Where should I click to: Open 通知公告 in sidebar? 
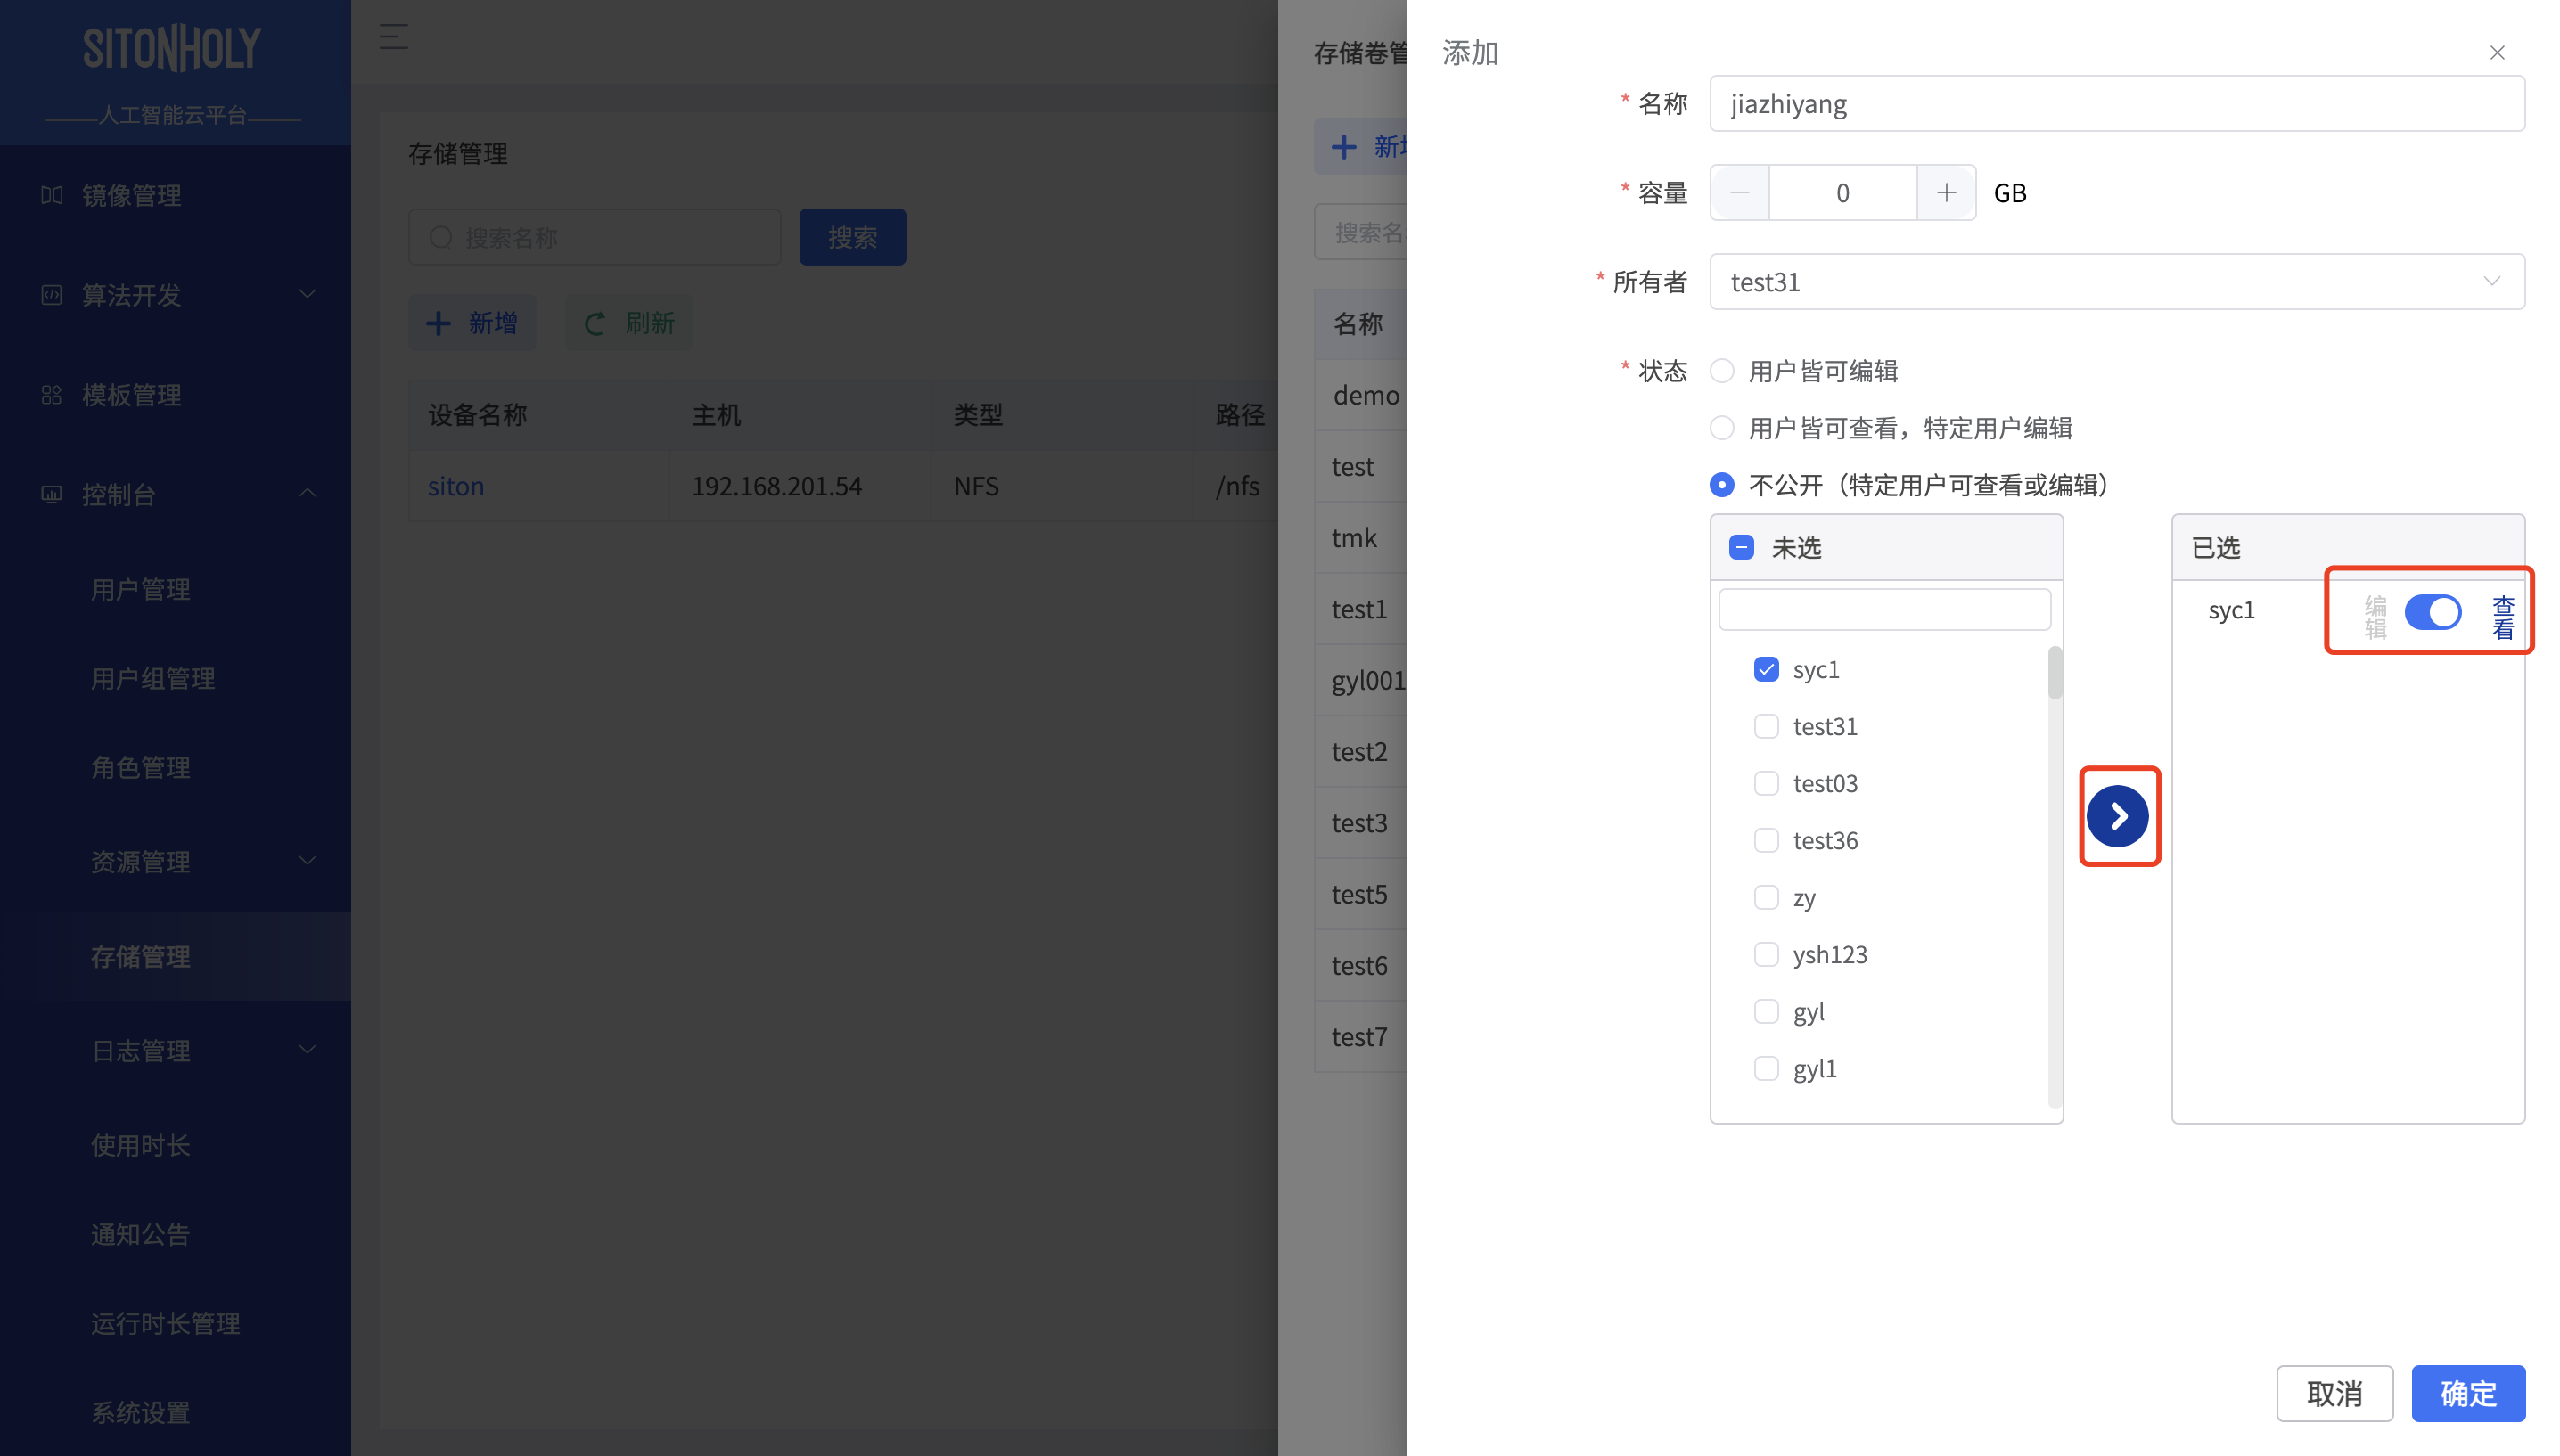click(141, 1235)
